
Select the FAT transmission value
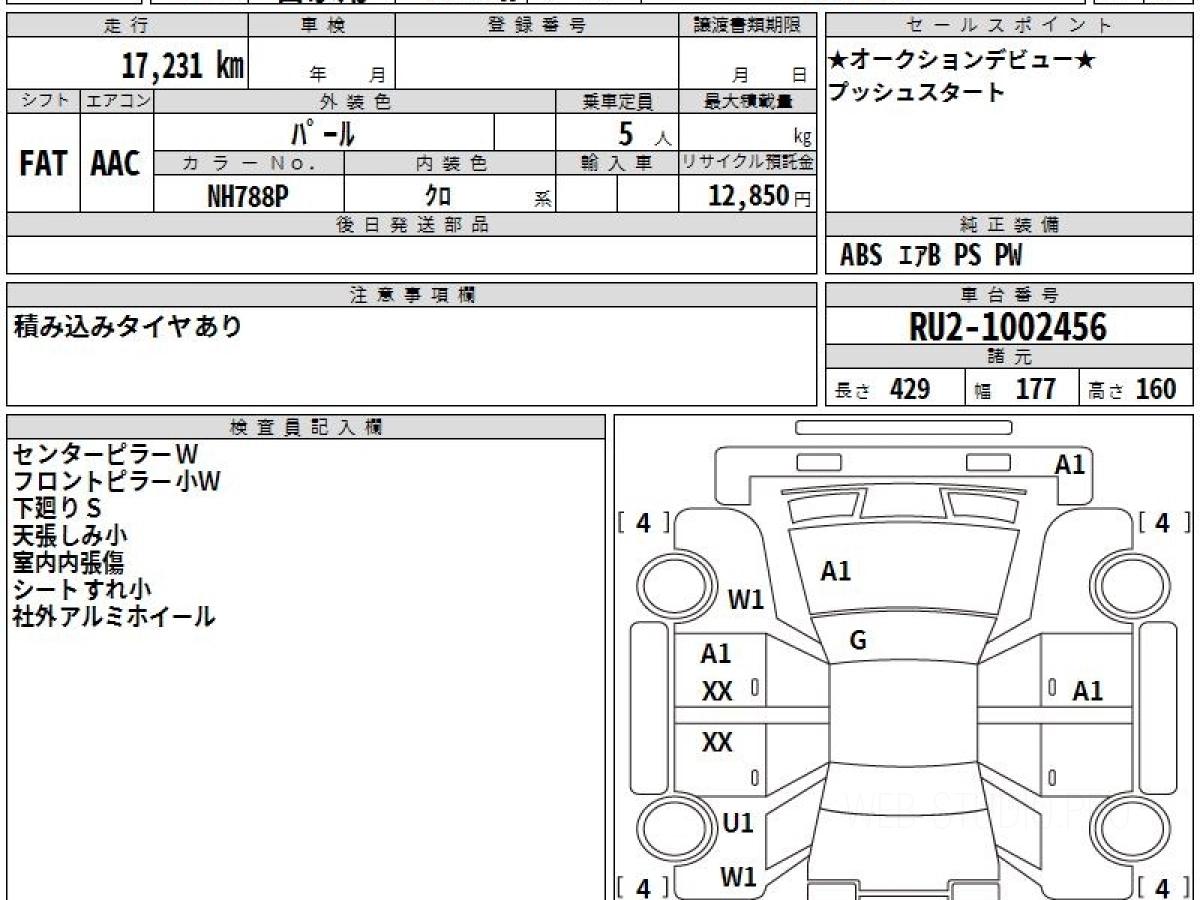coord(43,164)
